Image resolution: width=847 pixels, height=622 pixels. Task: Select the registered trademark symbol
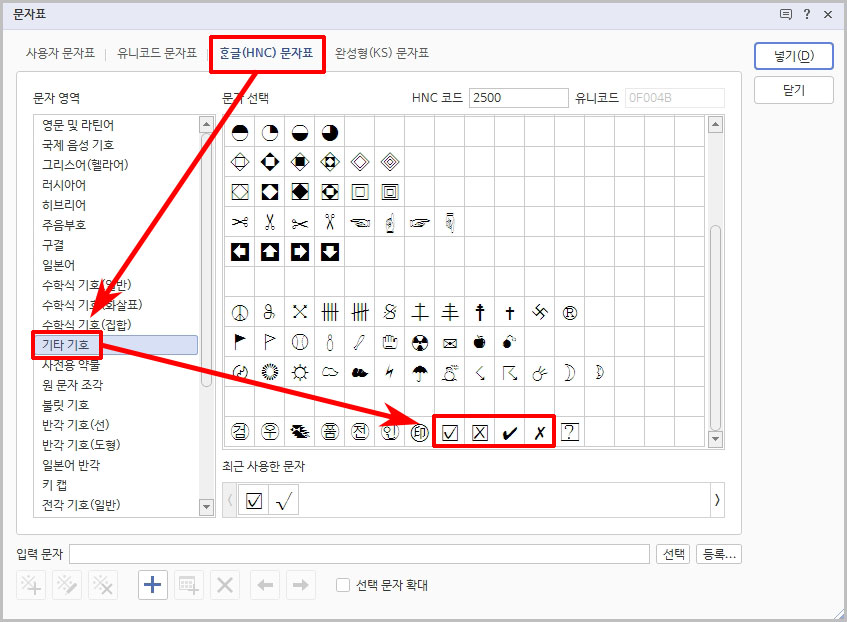(569, 311)
